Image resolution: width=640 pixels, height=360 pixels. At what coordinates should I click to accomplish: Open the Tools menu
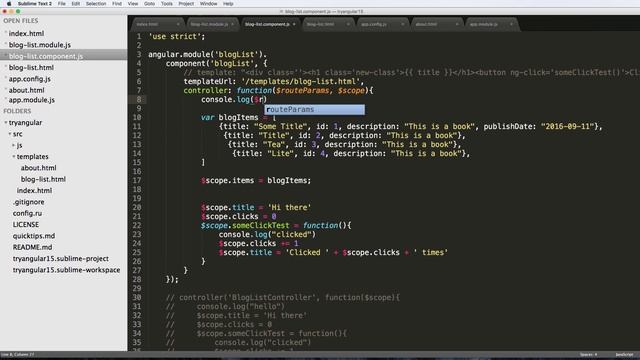[x=167, y=4]
